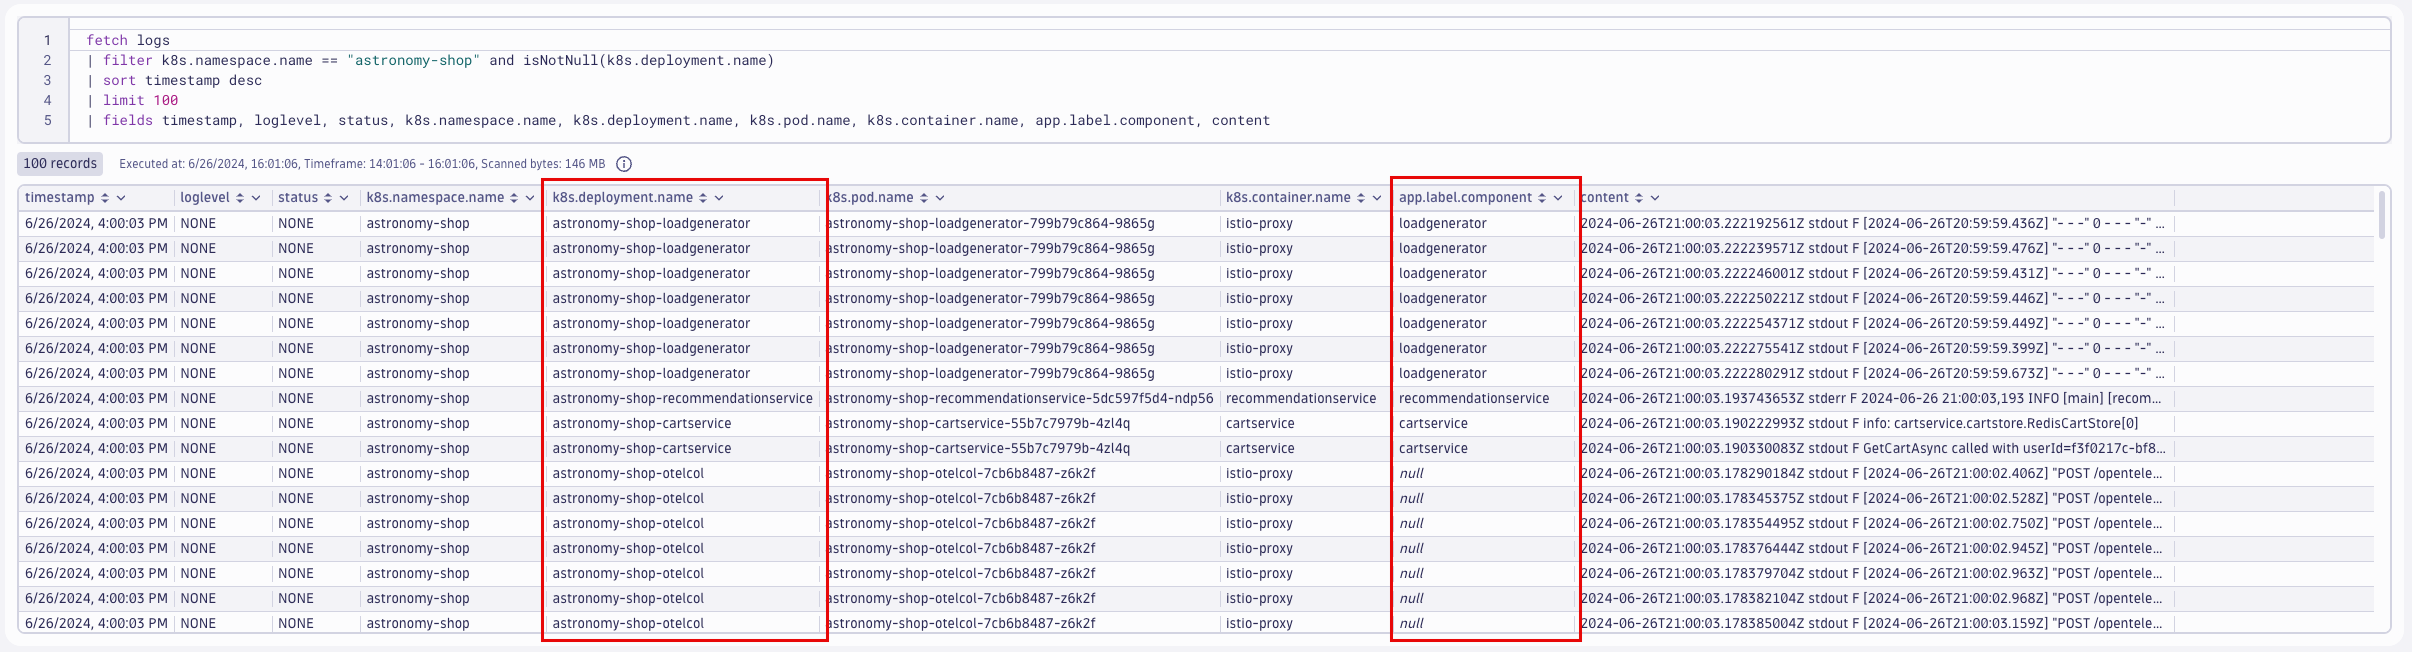The width and height of the screenshot is (2412, 652).
Task: Sort the content column using its arrows
Action: pos(1639,198)
